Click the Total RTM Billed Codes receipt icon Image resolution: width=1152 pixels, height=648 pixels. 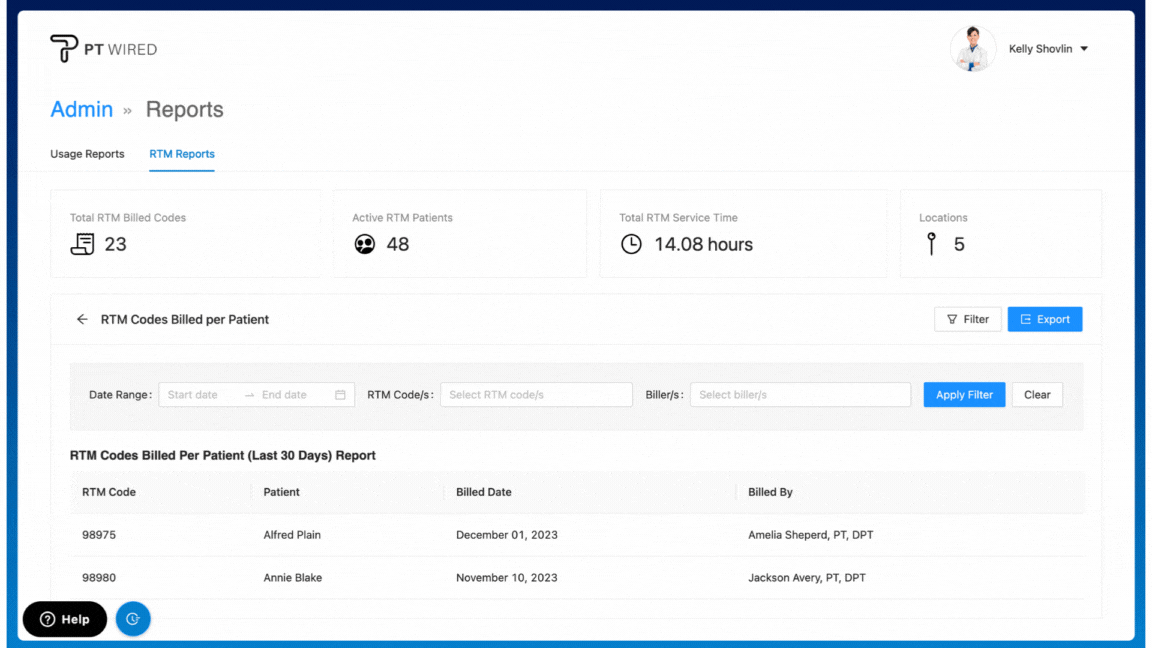83,244
